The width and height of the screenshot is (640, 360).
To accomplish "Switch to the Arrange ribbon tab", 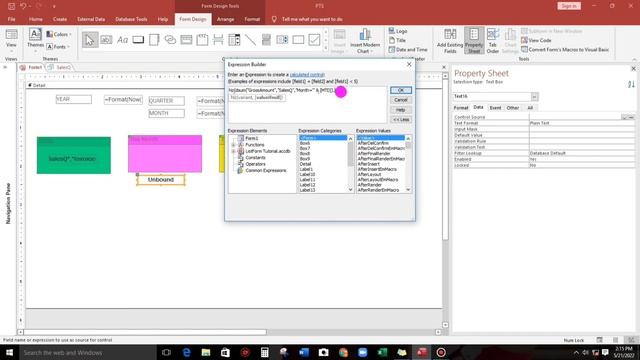I will tap(225, 19).
